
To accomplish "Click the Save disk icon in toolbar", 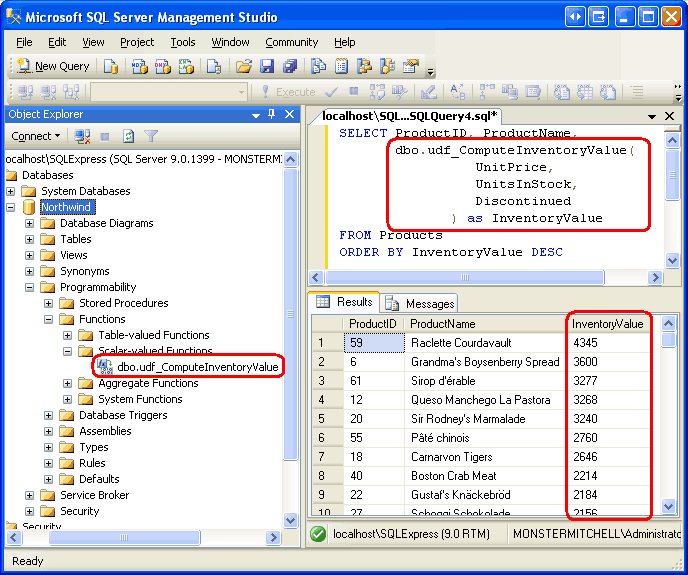I will click(266, 66).
